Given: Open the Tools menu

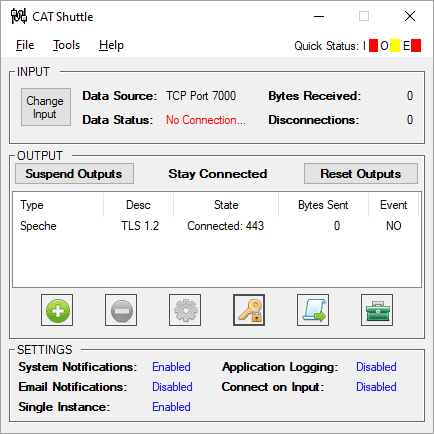Looking at the screenshot, I should [x=67, y=45].
